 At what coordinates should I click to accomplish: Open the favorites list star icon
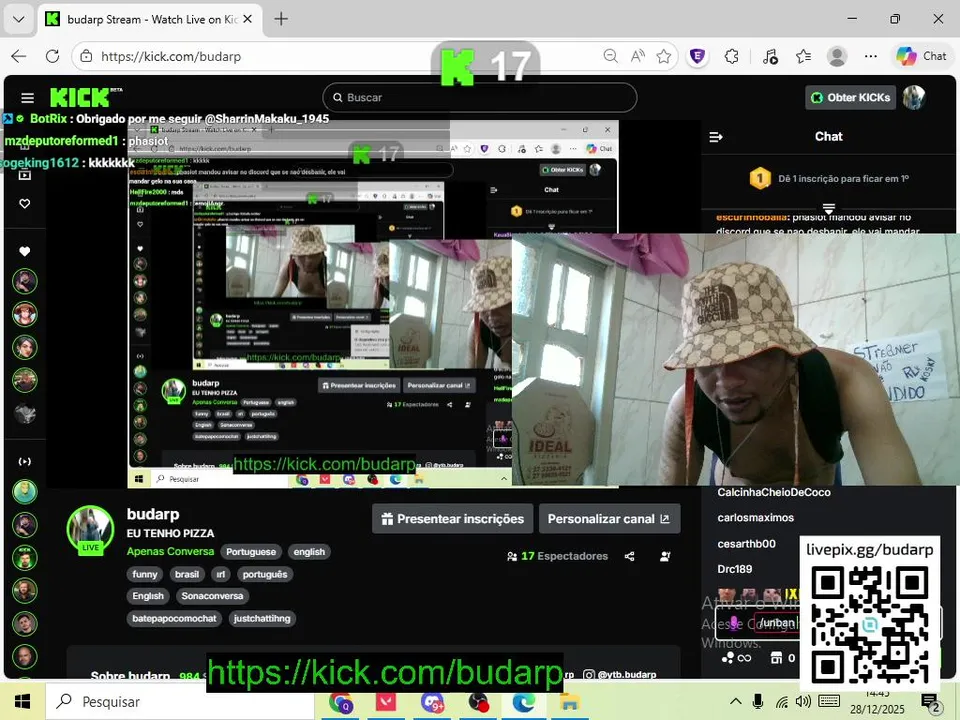coord(803,56)
